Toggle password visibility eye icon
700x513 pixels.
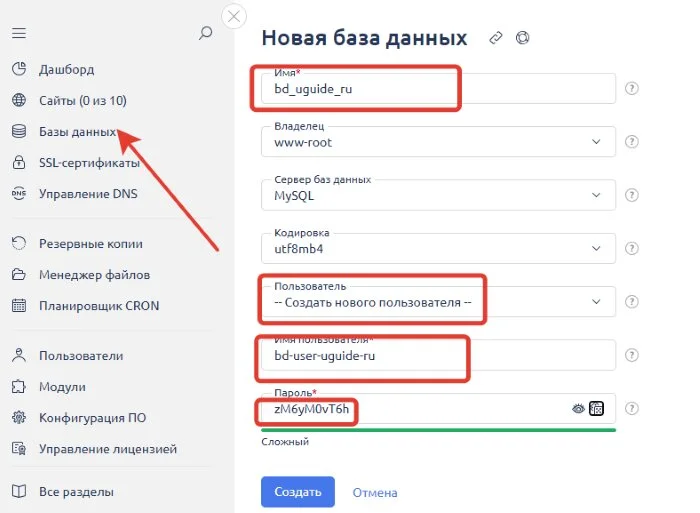pos(578,408)
